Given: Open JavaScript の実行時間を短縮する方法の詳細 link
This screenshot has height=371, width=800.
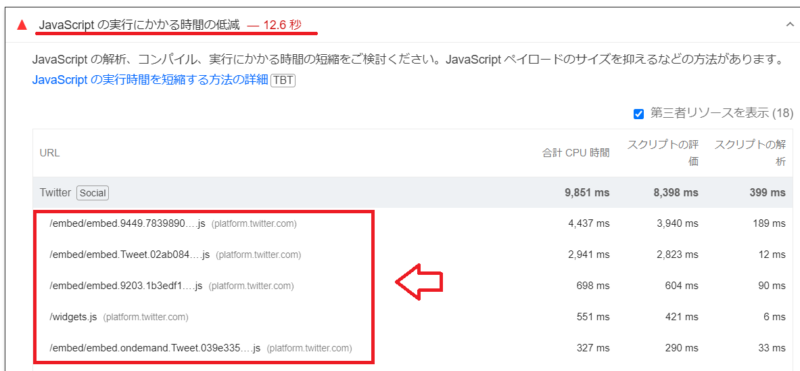Looking at the screenshot, I should (150, 81).
